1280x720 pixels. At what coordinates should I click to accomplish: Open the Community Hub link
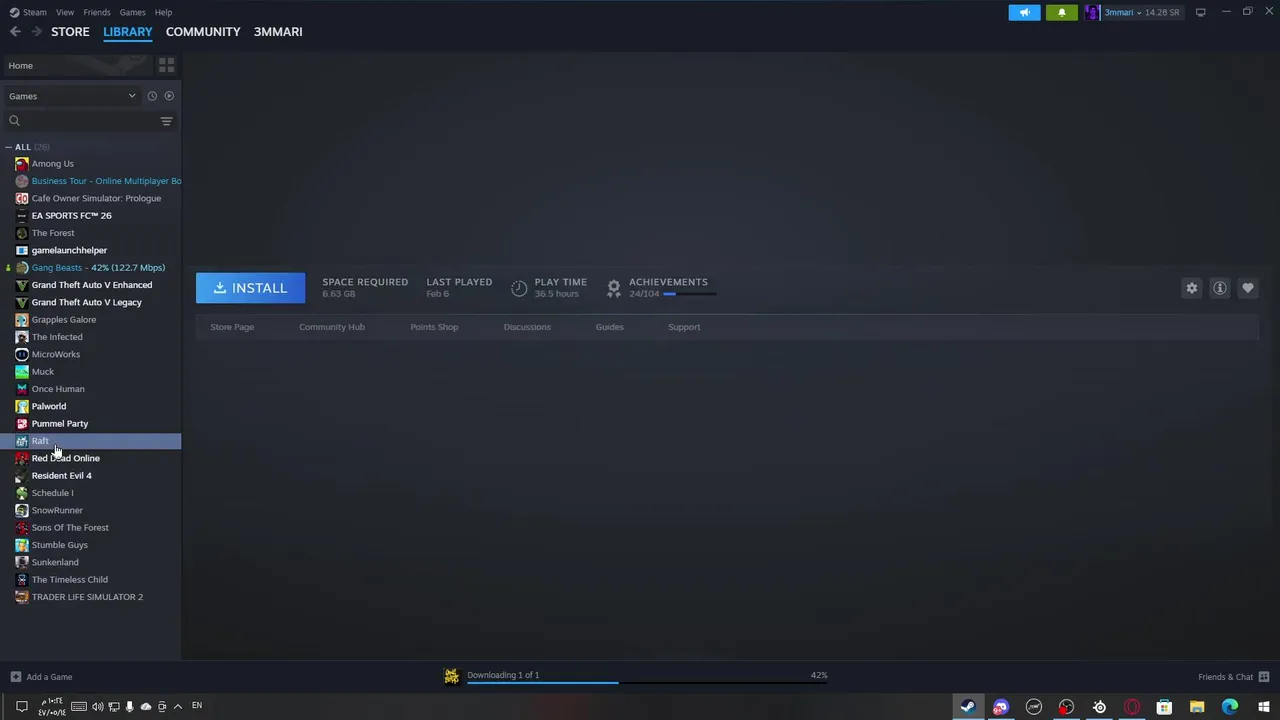[332, 327]
